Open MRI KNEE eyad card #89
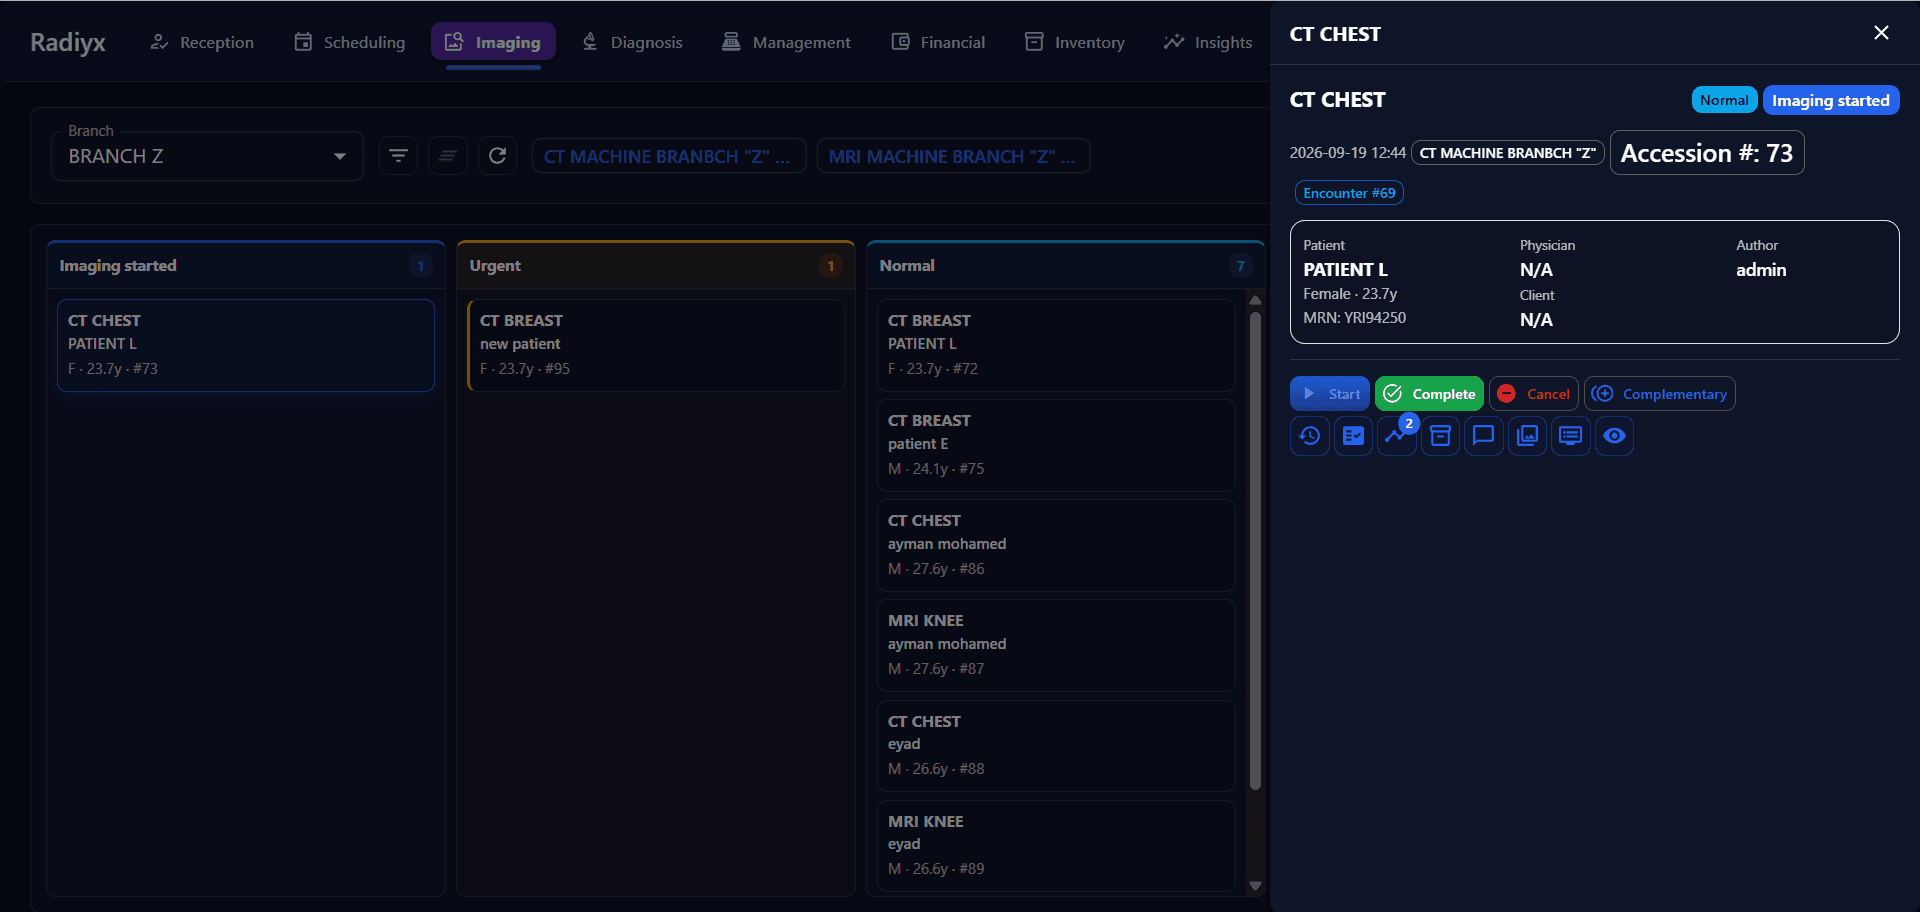1920x912 pixels. (x=1056, y=846)
